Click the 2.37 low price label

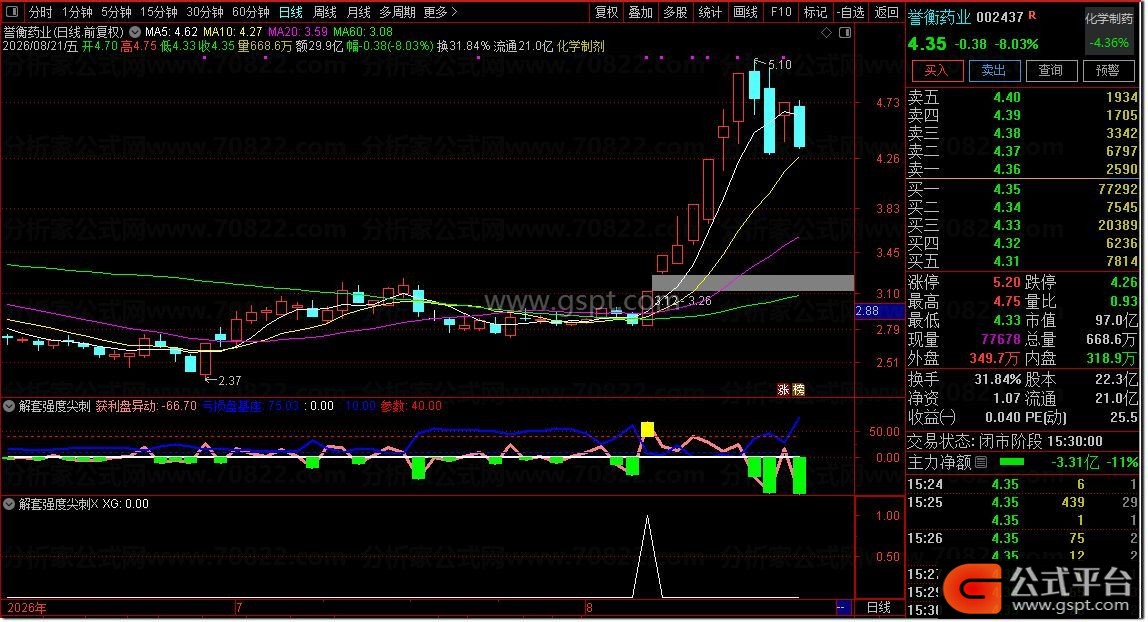(229, 381)
